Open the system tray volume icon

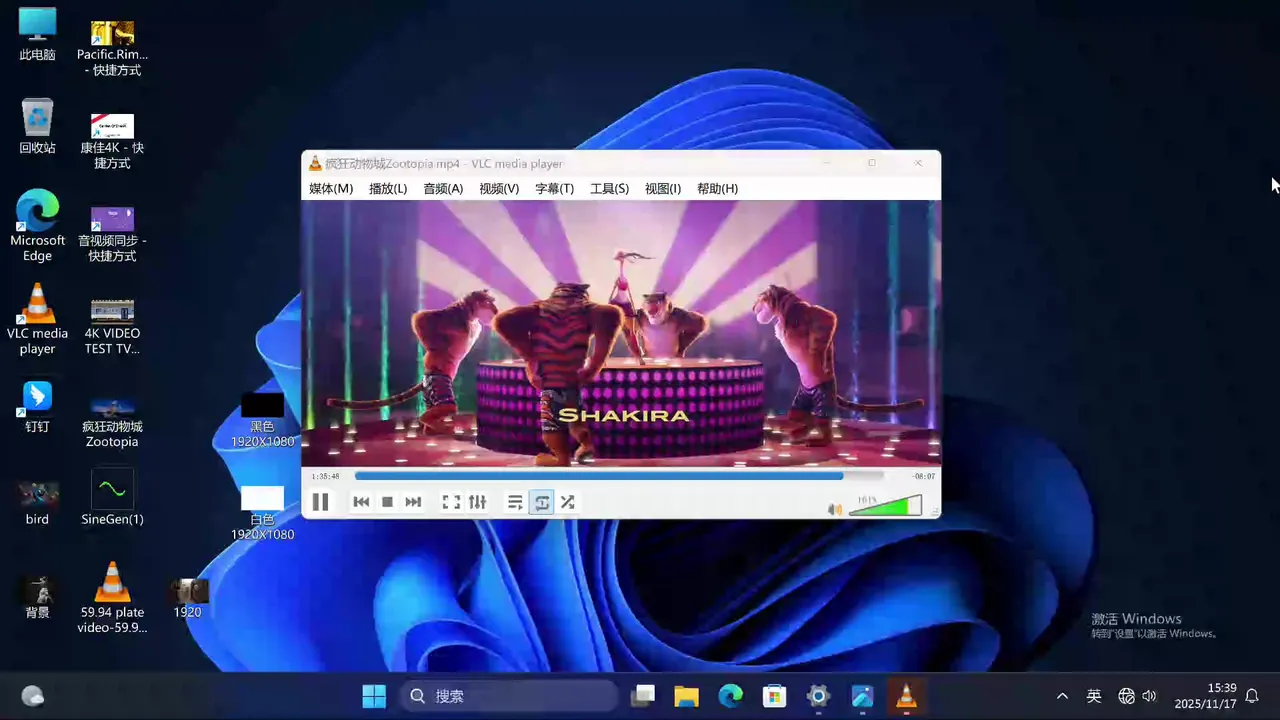(x=1149, y=696)
